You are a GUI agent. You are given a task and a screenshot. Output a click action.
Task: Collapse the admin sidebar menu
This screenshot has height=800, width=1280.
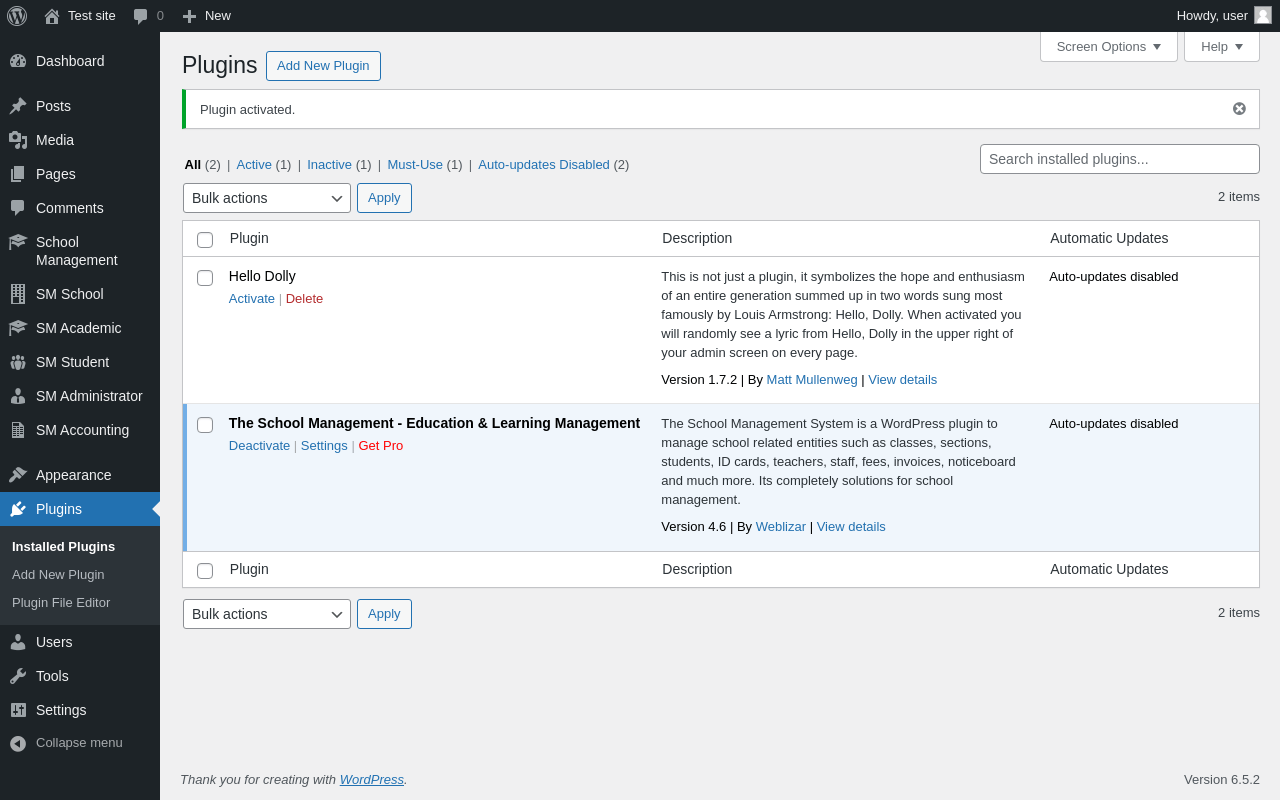tap(66, 743)
